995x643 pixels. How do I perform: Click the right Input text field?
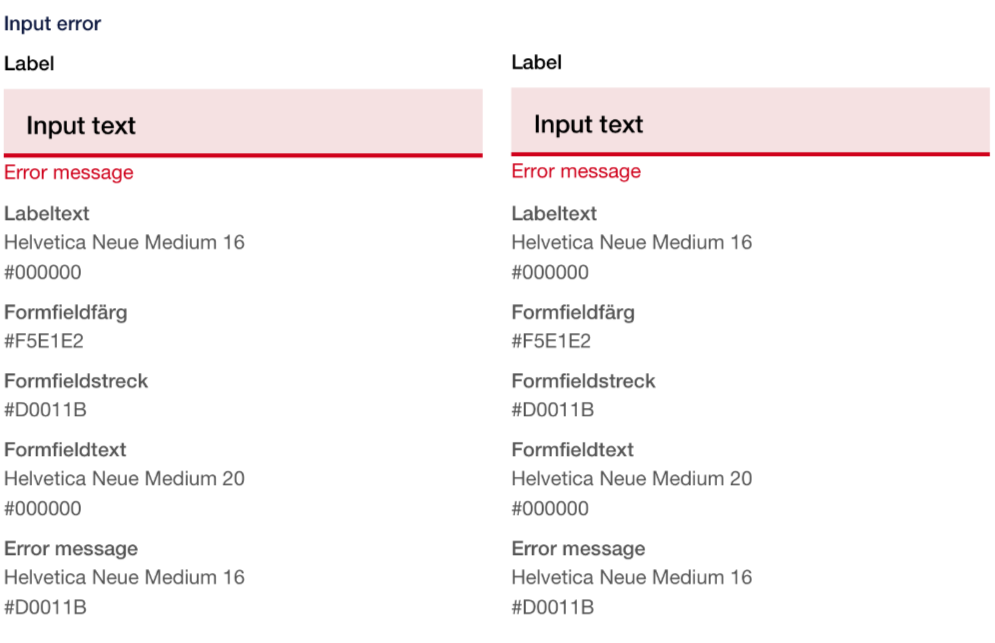pos(750,122)
